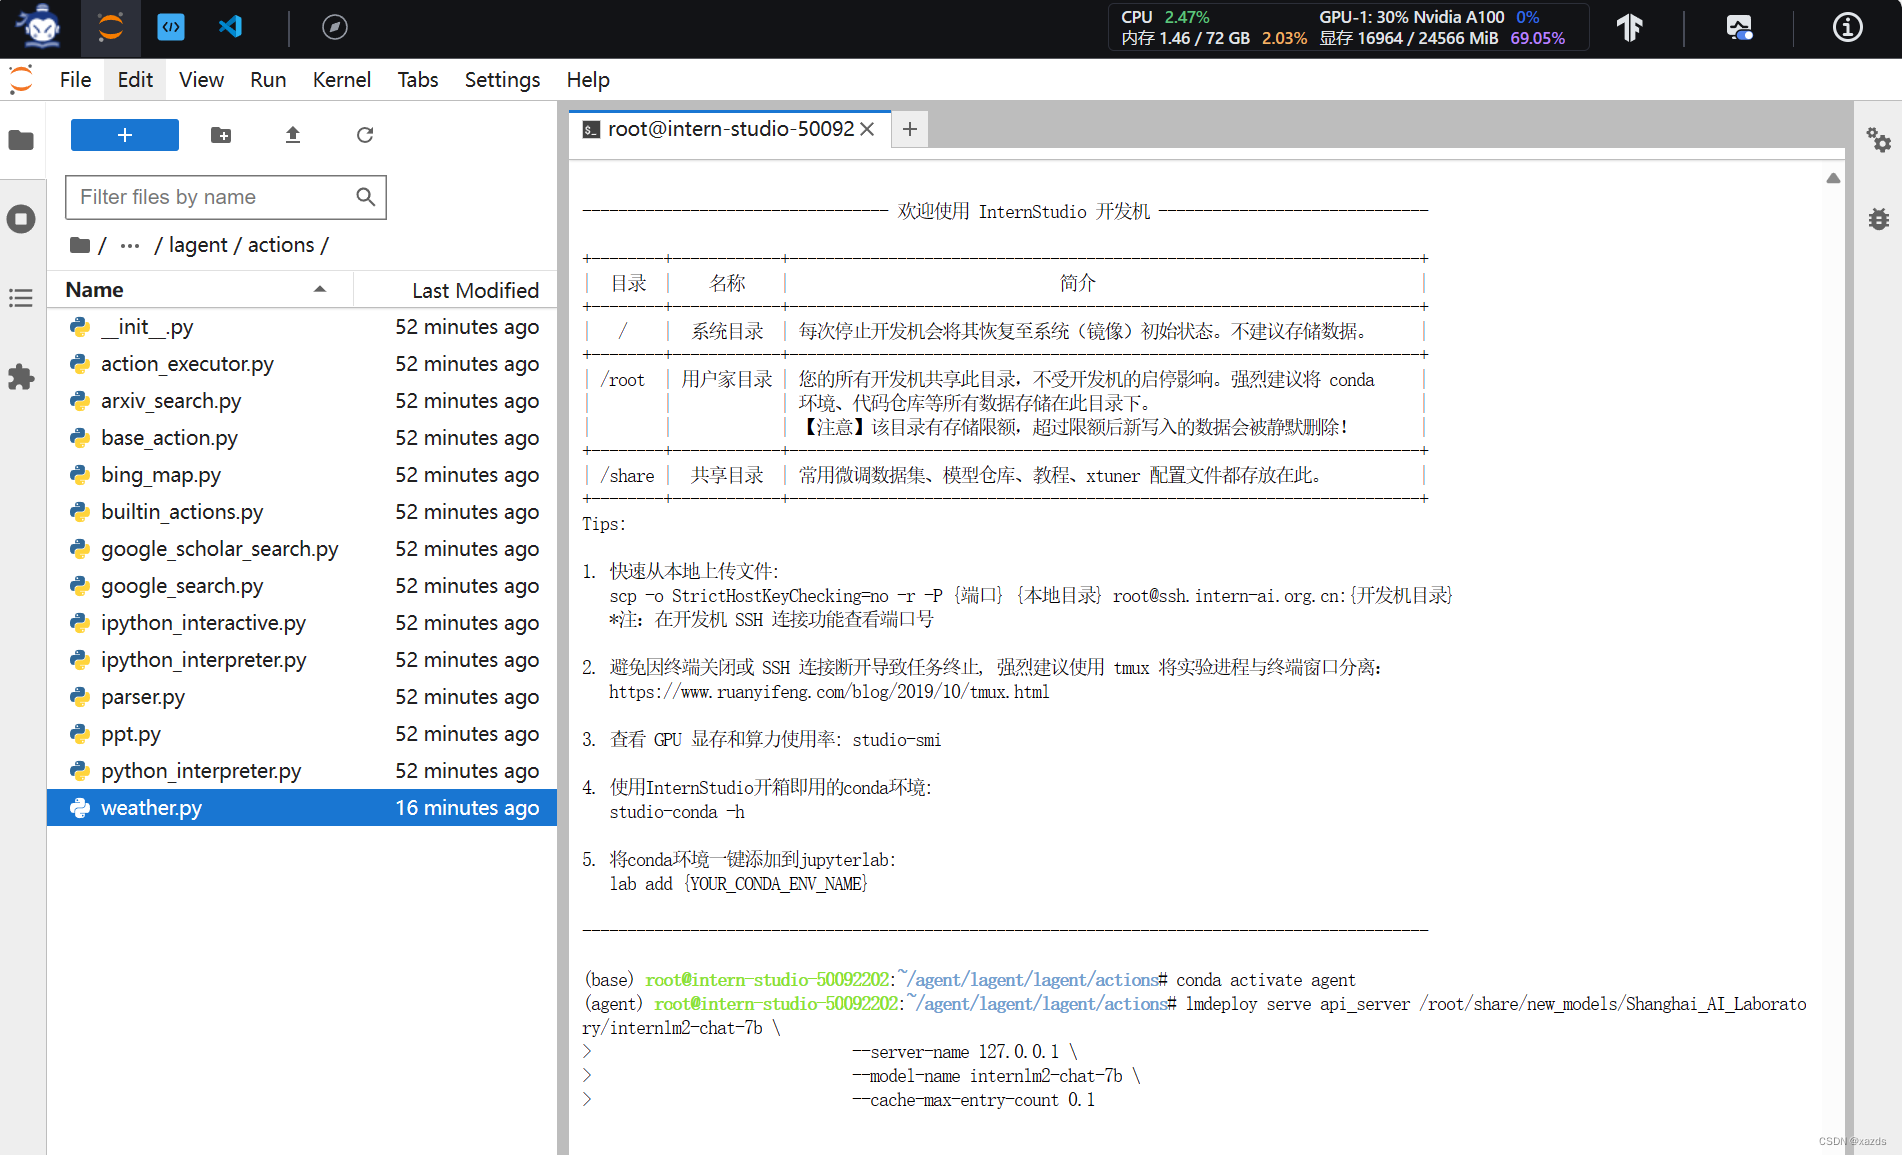This screenshot has height=1155, width=1902.
Task: Open the File Browser sidebar panel
Action: pyautogui.click(x=21, y=140)
